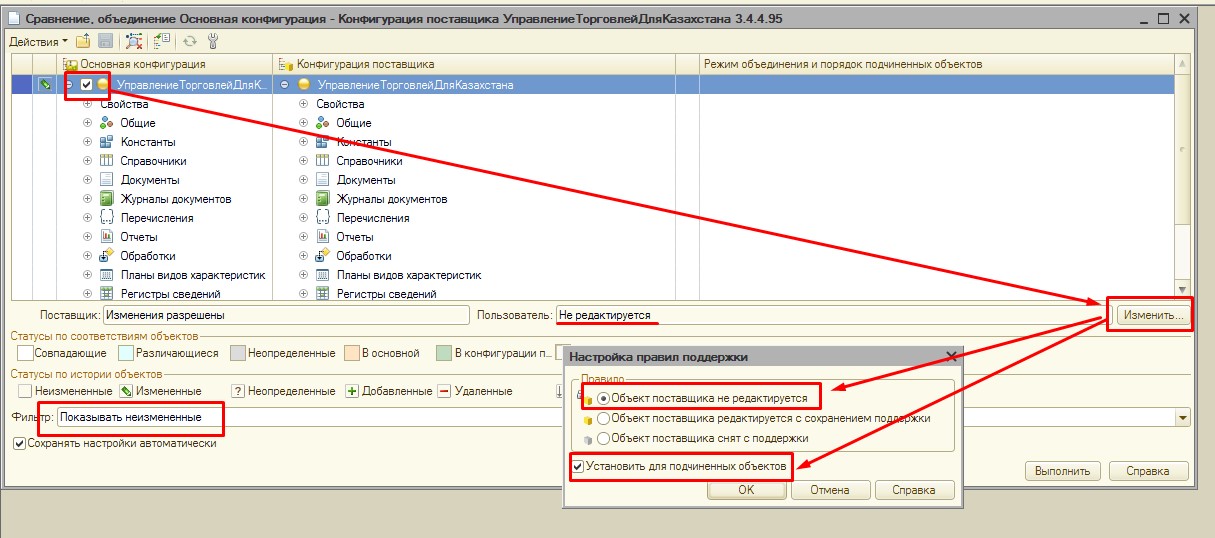Screen dimensions: 1215x538
Task: Click the Изменить... button
Action: point(1153,315)
